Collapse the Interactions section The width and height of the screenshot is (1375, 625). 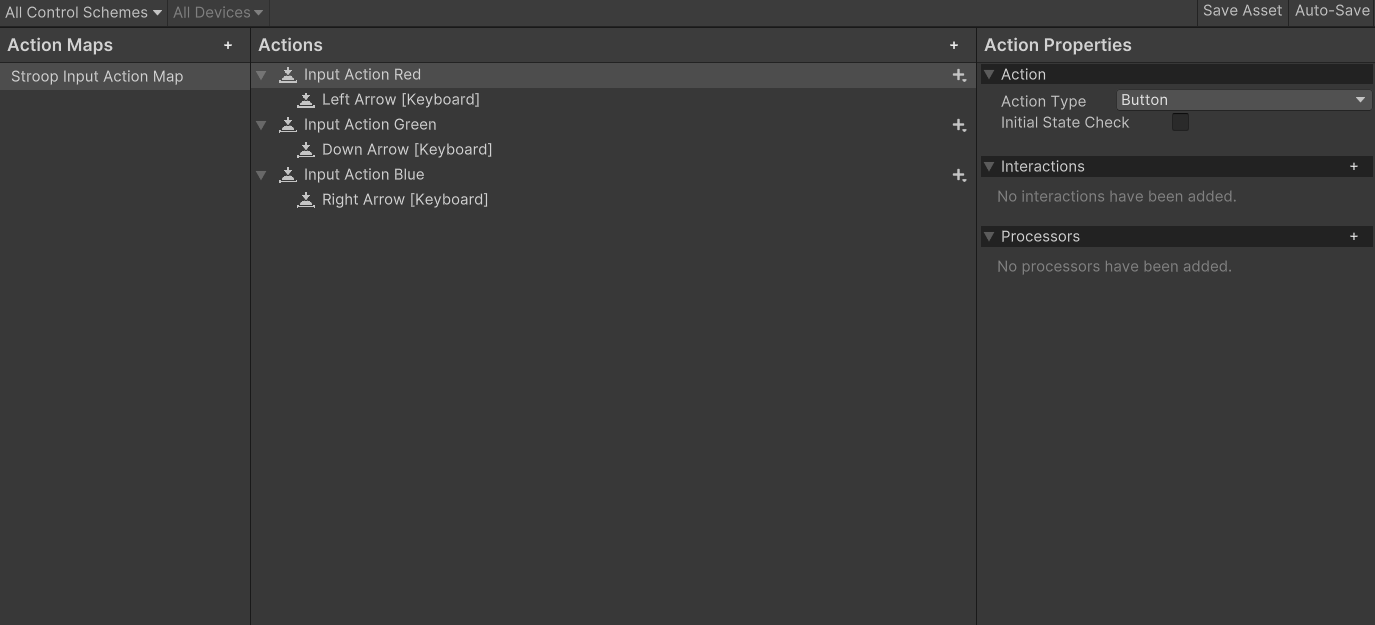[989, 167]
